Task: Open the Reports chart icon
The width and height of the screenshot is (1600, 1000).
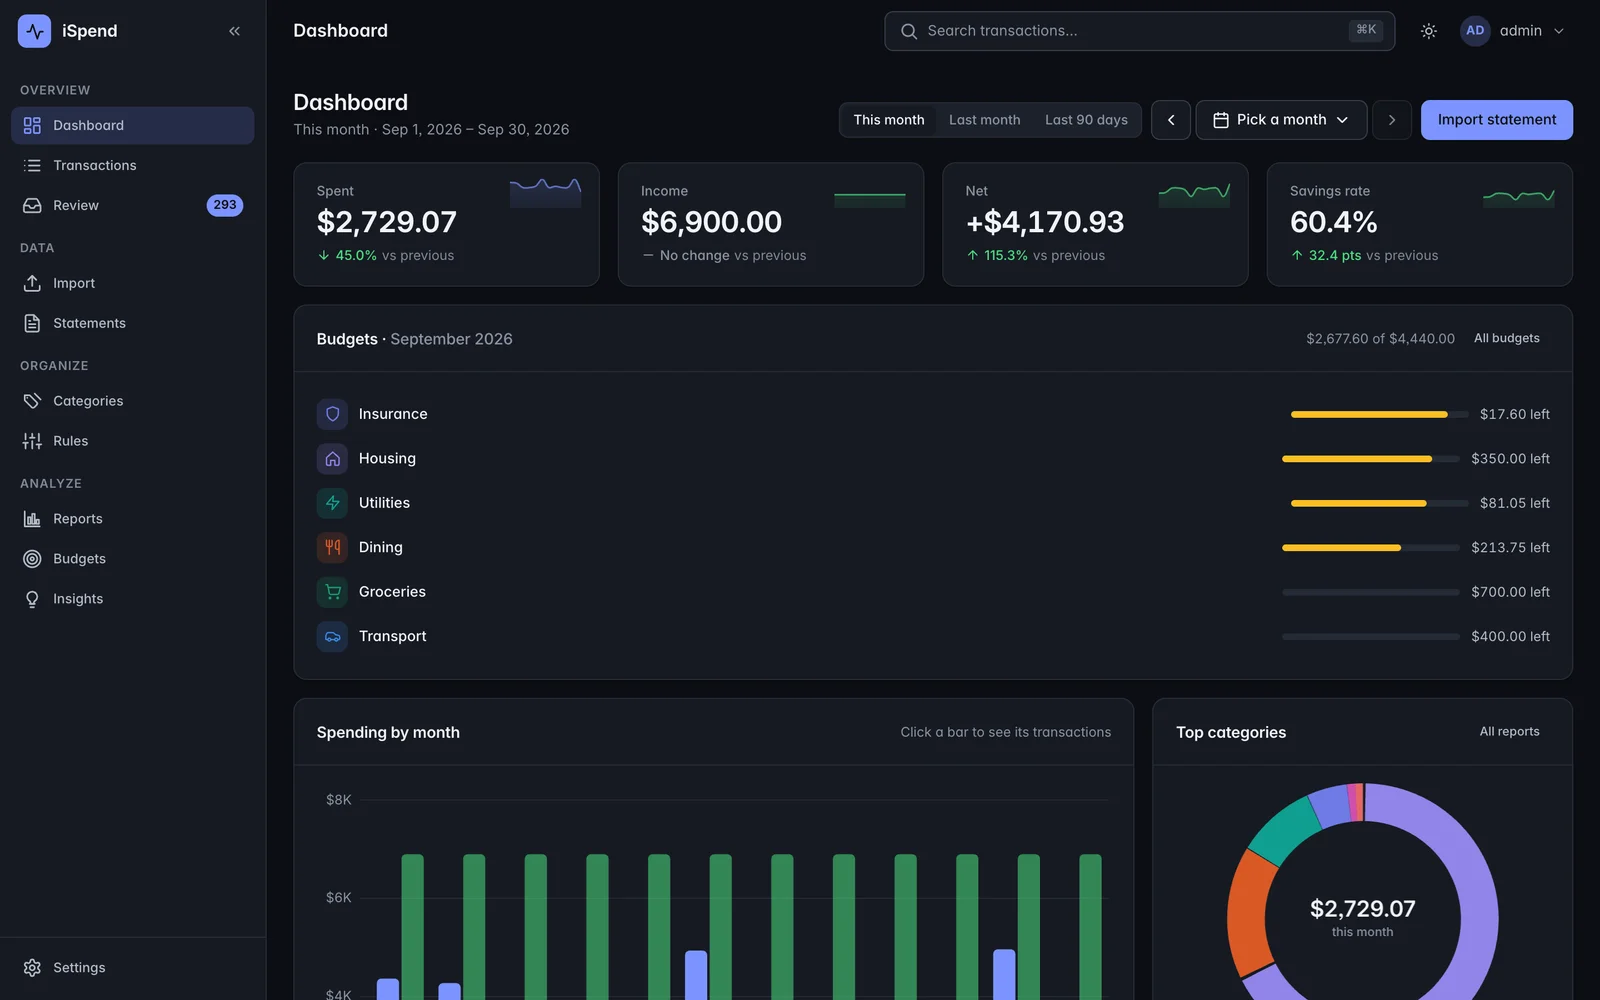Action: point(32,519)
